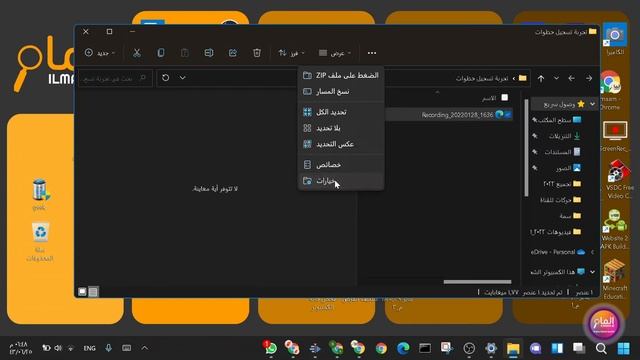Click the Explorer search input field
640x360 pixels.
(115, 78)
